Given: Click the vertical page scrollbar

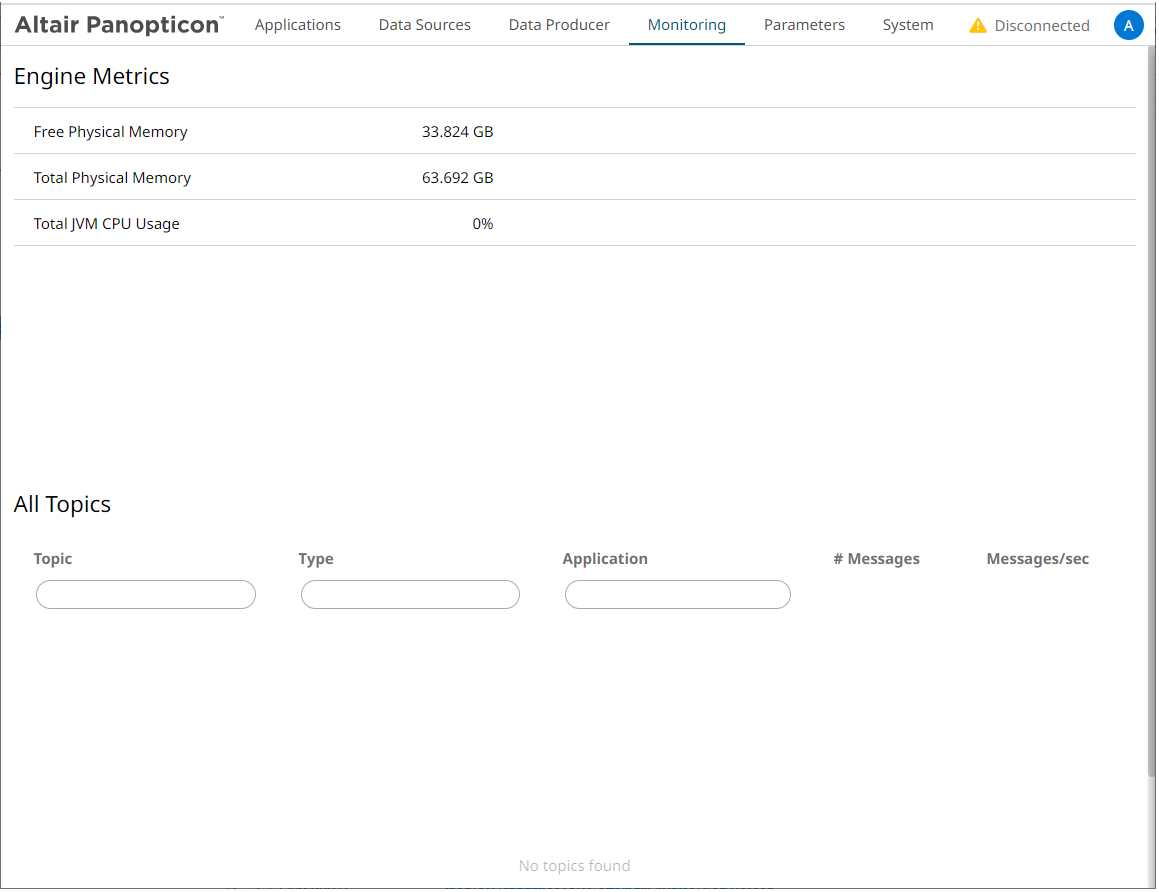Looking at the screenshot, I should click(x=1150, y=400).
